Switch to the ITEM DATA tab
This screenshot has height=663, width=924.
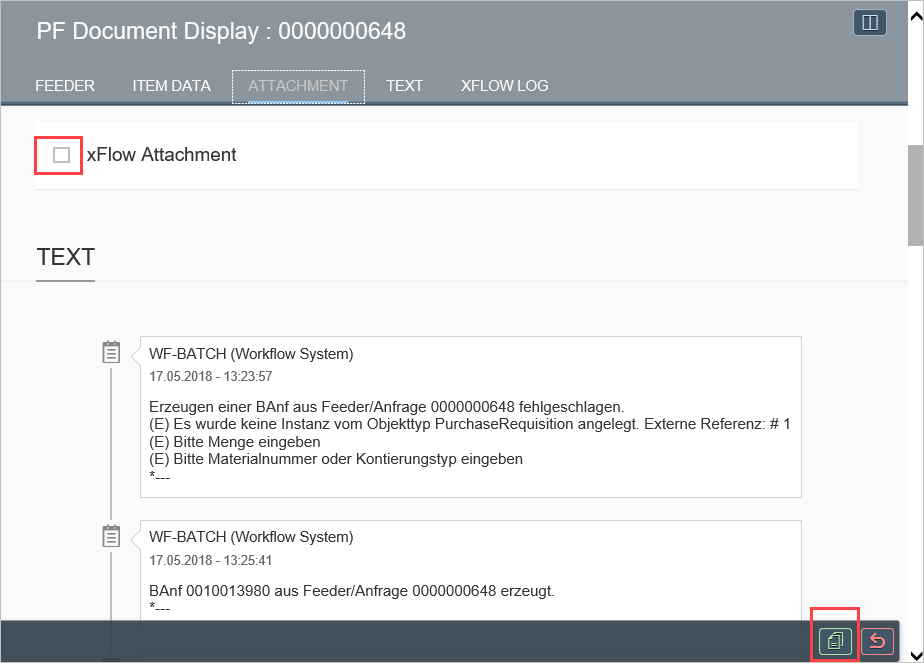click(171, 86)
